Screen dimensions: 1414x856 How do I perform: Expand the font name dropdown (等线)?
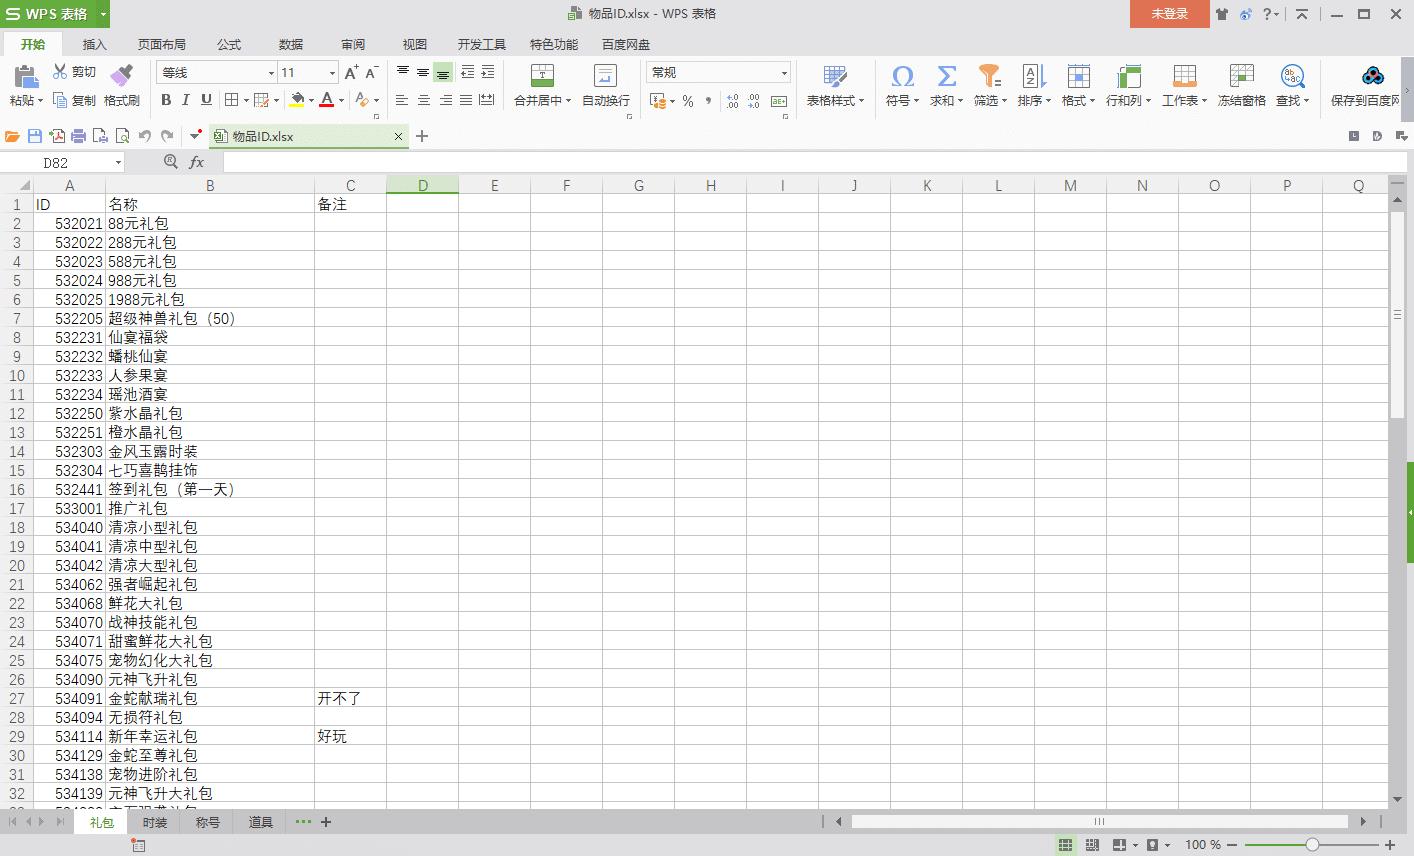click(x=271, y=73)
